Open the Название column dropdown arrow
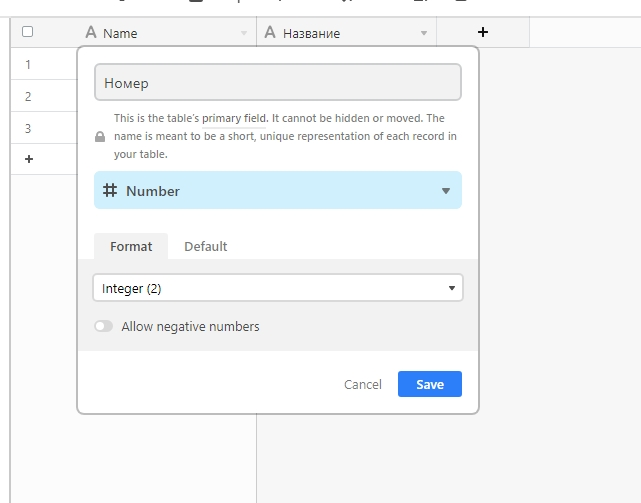This screenshot has height=503, width=641. (x=424, y=33)
